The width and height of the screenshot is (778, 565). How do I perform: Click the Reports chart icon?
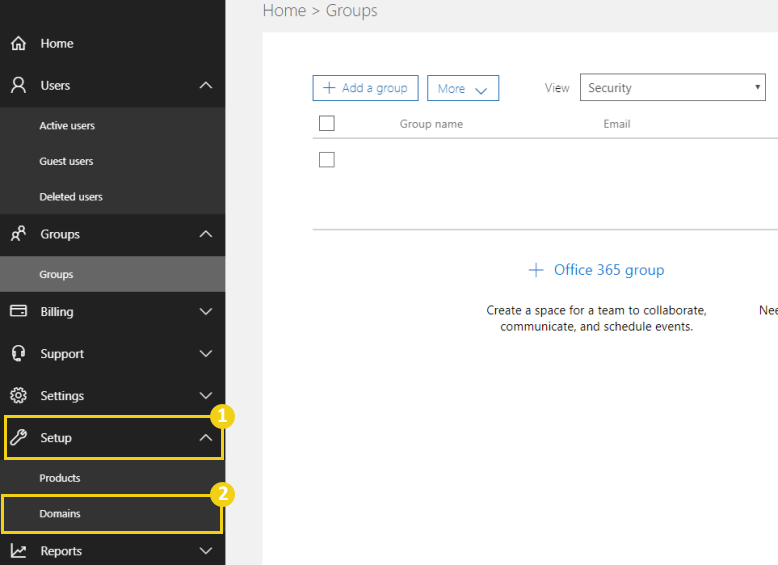[x=18, y=551]
